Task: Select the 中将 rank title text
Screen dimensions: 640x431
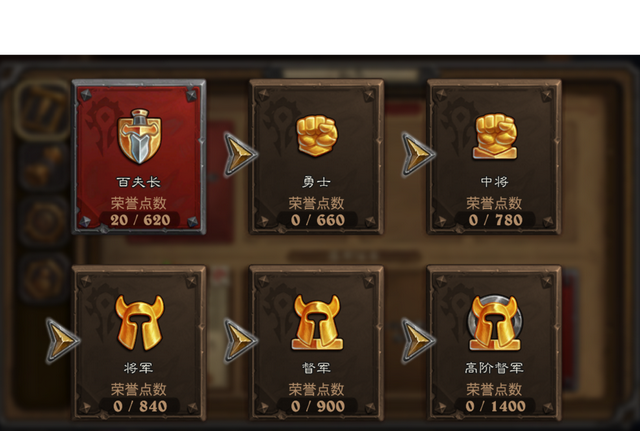Action: coord(494,182)
